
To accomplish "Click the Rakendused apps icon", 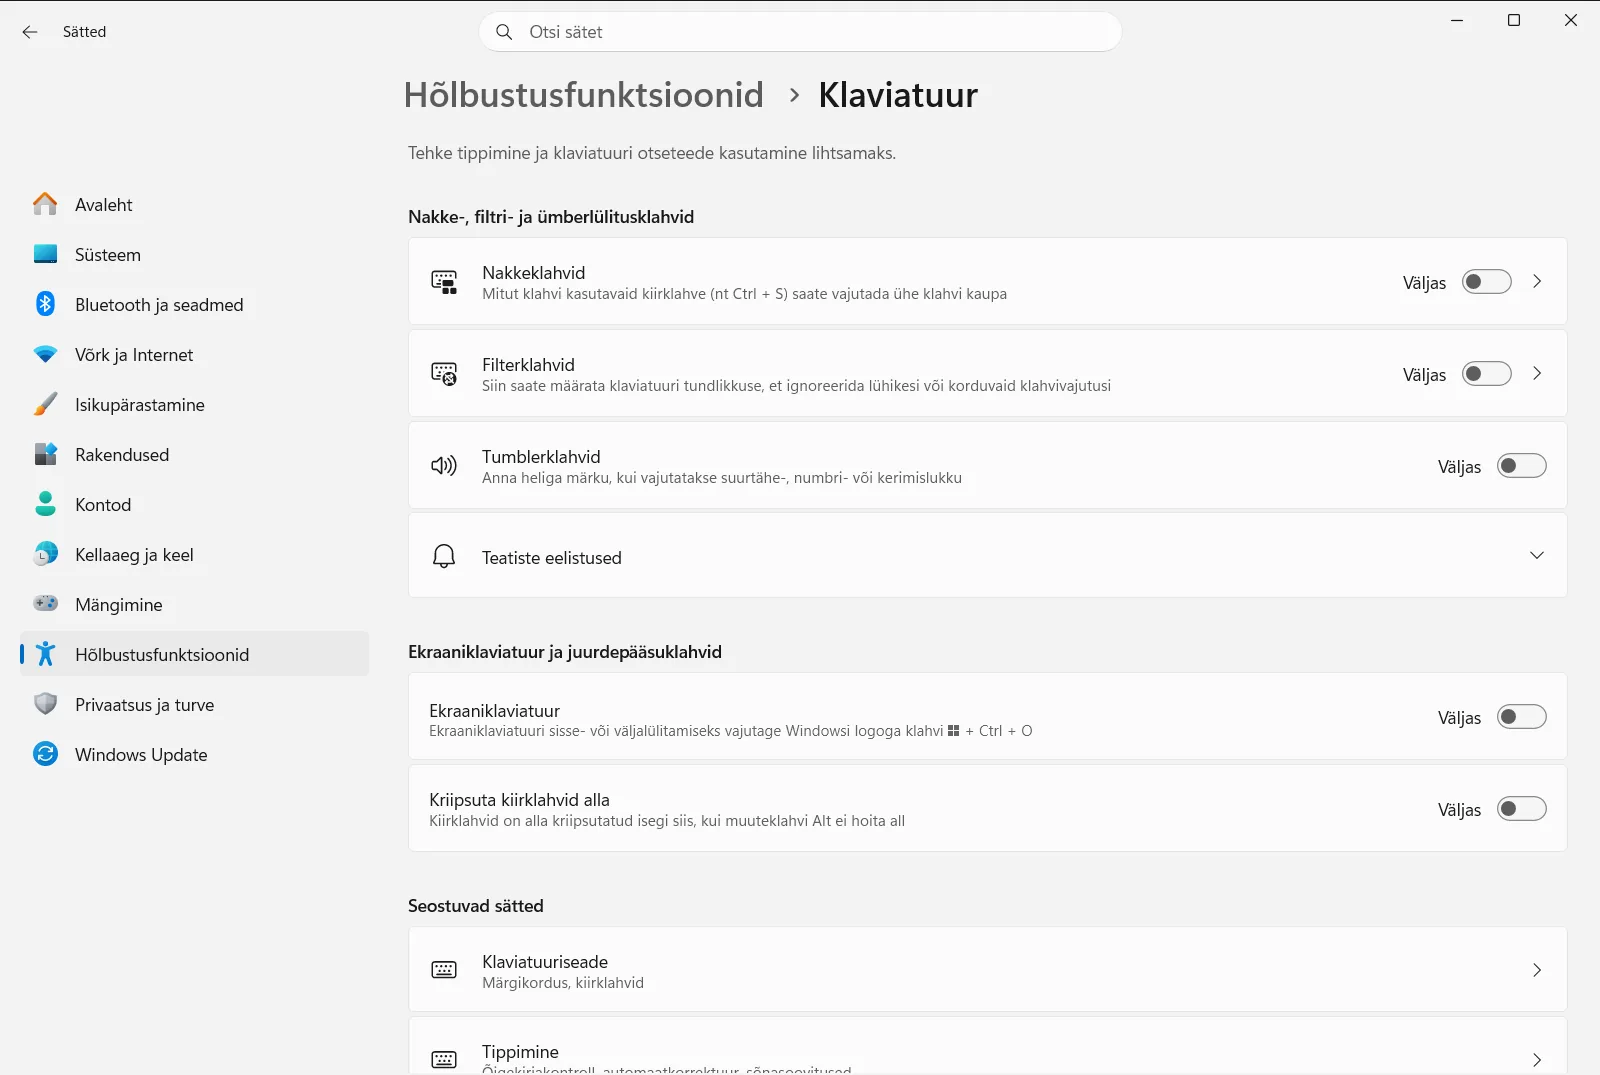I will 45,454.
